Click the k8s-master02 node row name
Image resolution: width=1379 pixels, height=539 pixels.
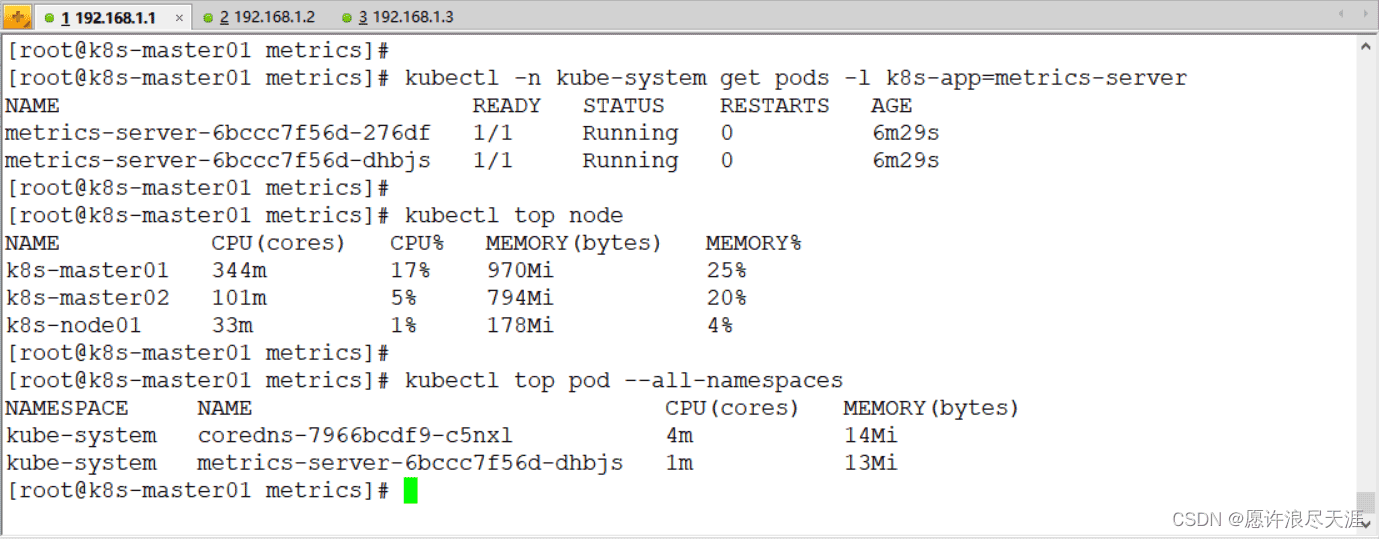[87, 298]
